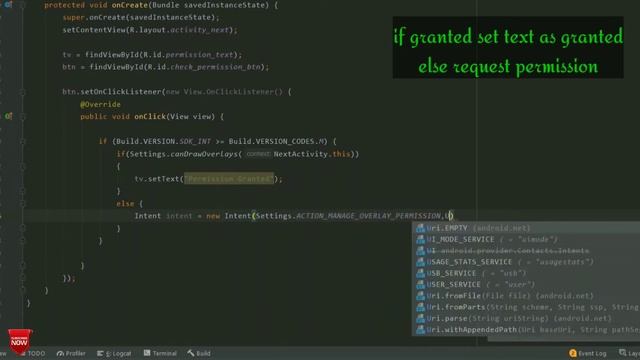Click the Logcat icon in the bottom bar
This screenshot has height=360, width=640.
[100, 353]
